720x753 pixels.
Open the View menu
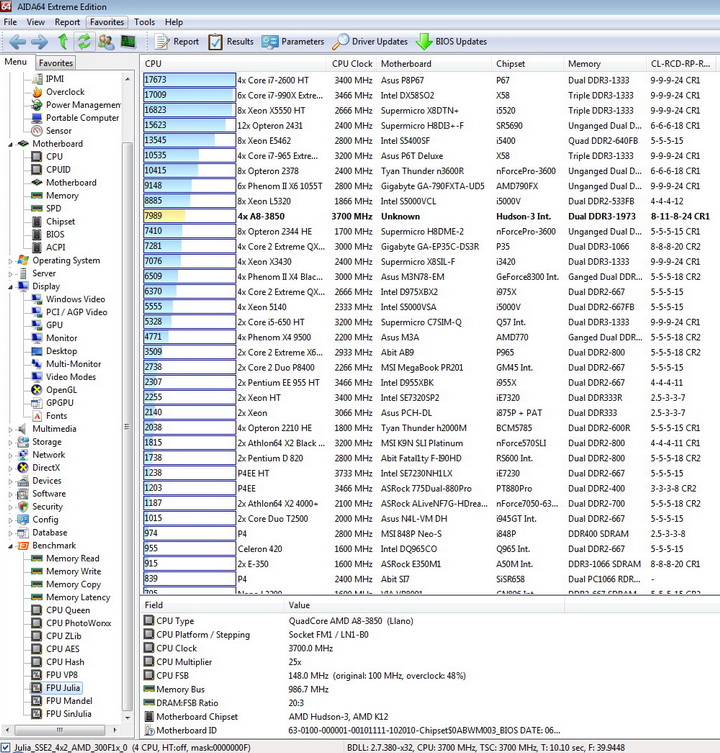tap(36, 22)
